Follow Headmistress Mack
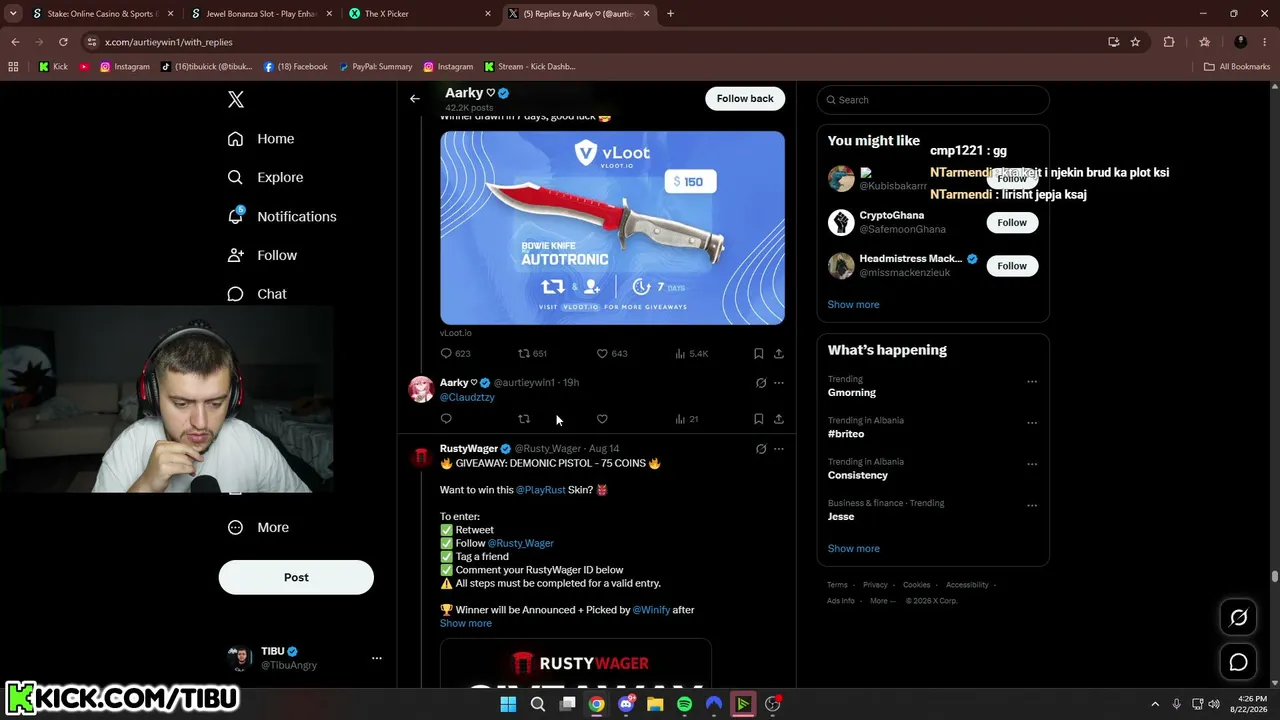This screenshot has width=1280, height=720. pos(1012,266)
